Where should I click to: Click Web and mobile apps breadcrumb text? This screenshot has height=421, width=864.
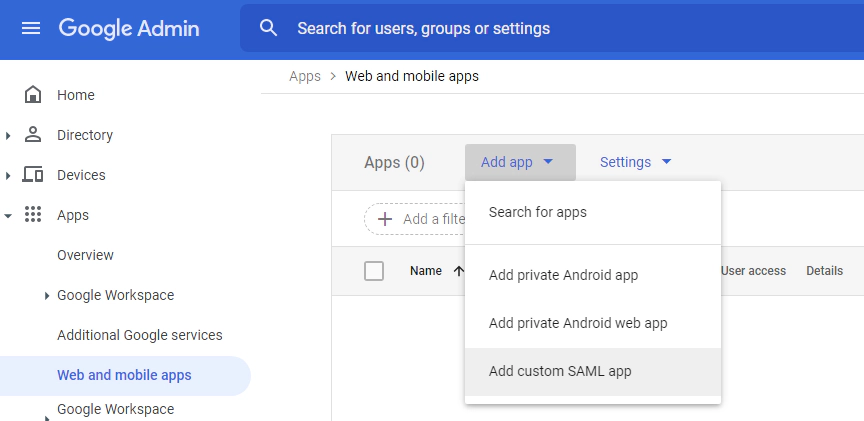coord(412,76)
